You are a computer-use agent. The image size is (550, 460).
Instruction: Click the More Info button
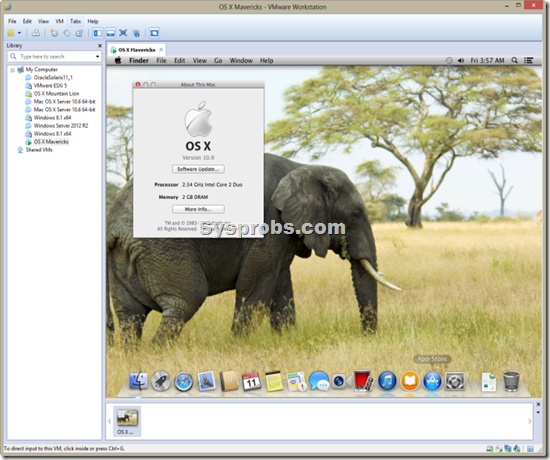tap(198, 209)
